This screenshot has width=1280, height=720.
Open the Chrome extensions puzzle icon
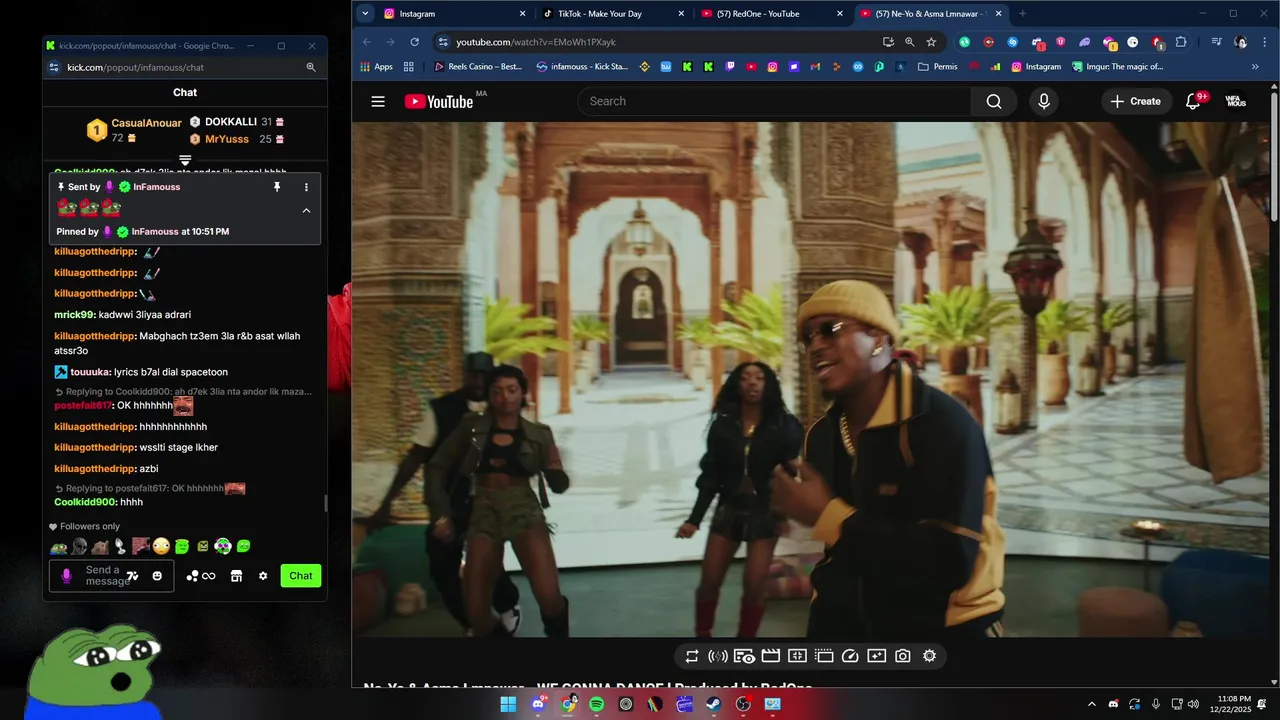(1181, 42)
